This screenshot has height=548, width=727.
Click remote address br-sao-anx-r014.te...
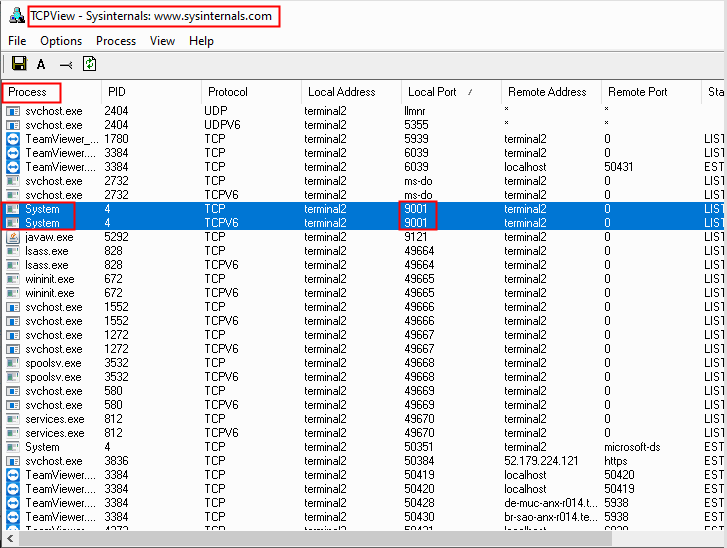point(551,517)
